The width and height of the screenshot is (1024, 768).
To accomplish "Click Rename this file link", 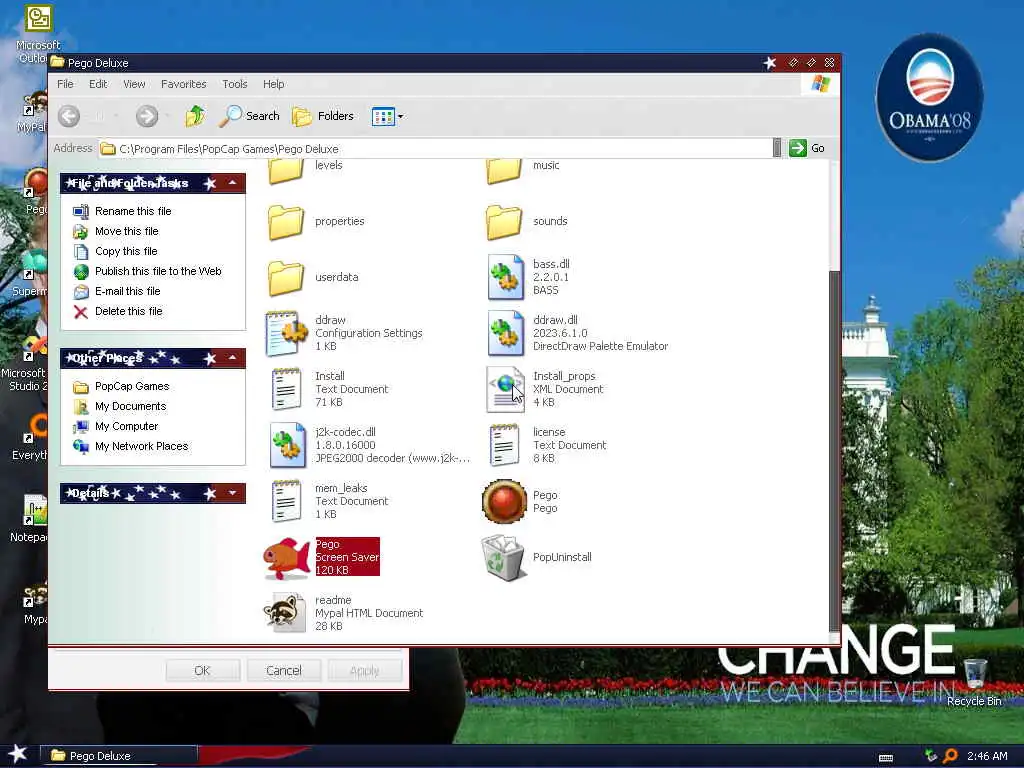I will coord(133,211).
